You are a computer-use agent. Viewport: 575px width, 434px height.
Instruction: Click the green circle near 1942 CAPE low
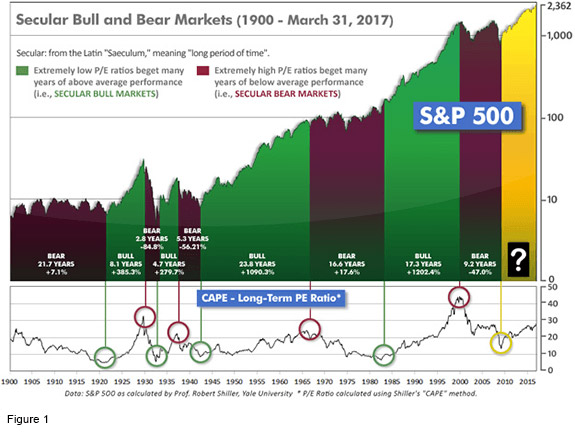[201, 352]
